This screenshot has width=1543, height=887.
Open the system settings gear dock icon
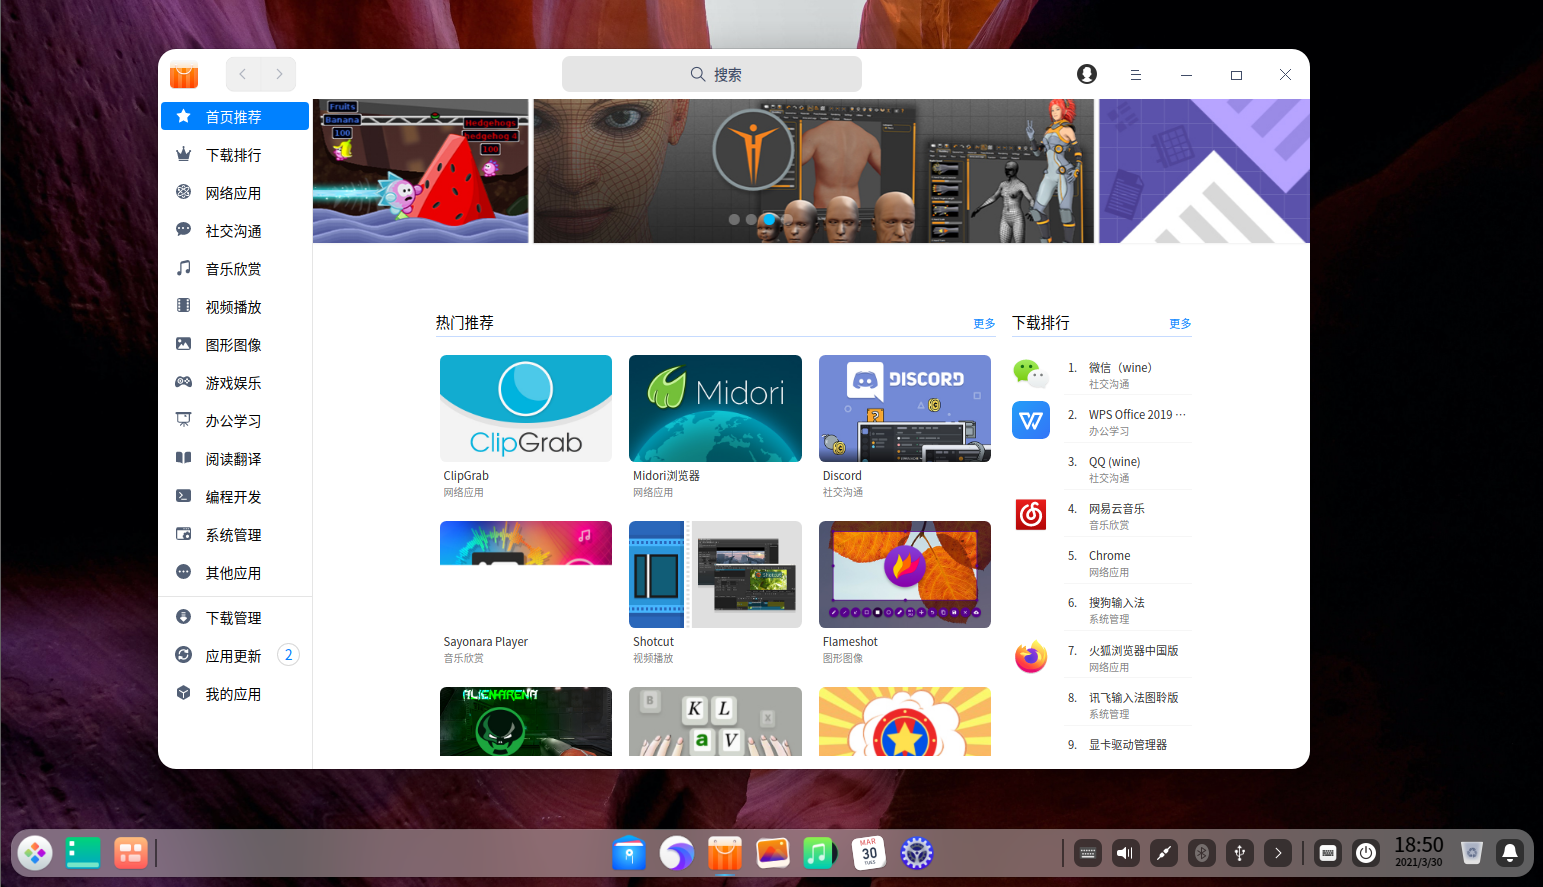pos(917,853)
